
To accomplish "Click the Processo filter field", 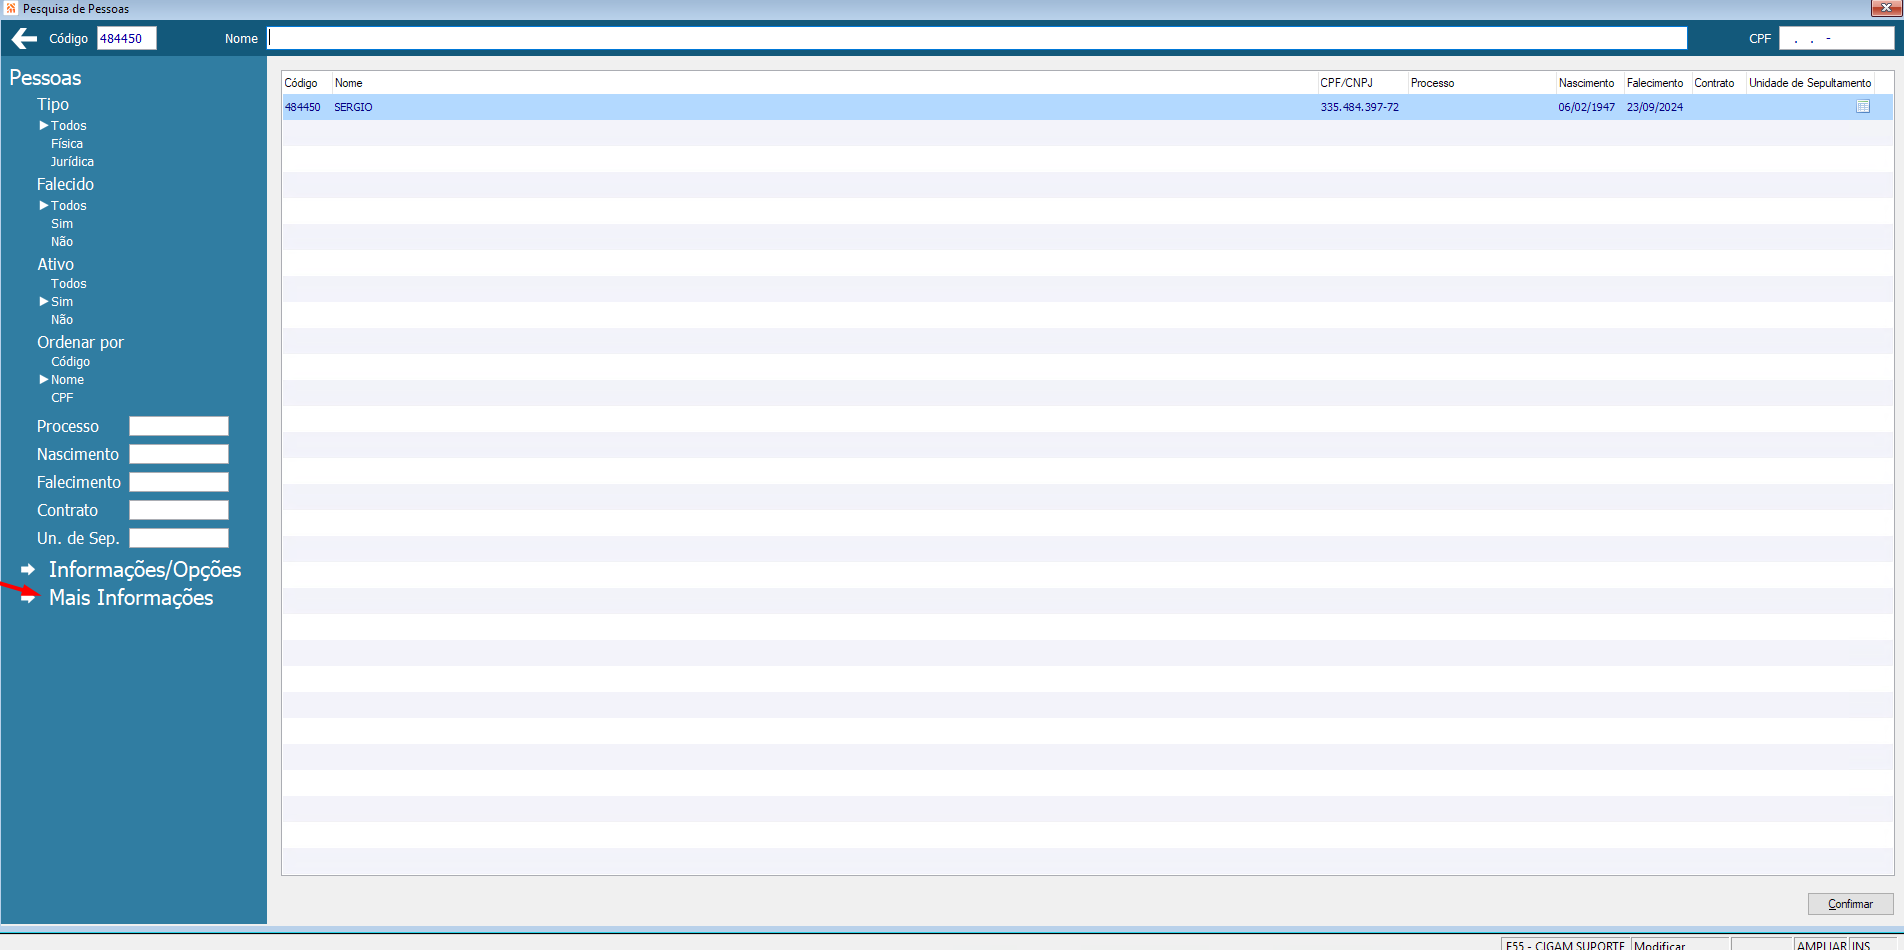I will point(179,426).
